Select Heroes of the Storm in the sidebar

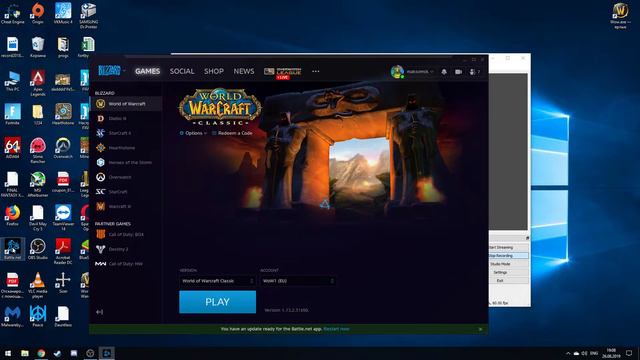pos(126,162)
